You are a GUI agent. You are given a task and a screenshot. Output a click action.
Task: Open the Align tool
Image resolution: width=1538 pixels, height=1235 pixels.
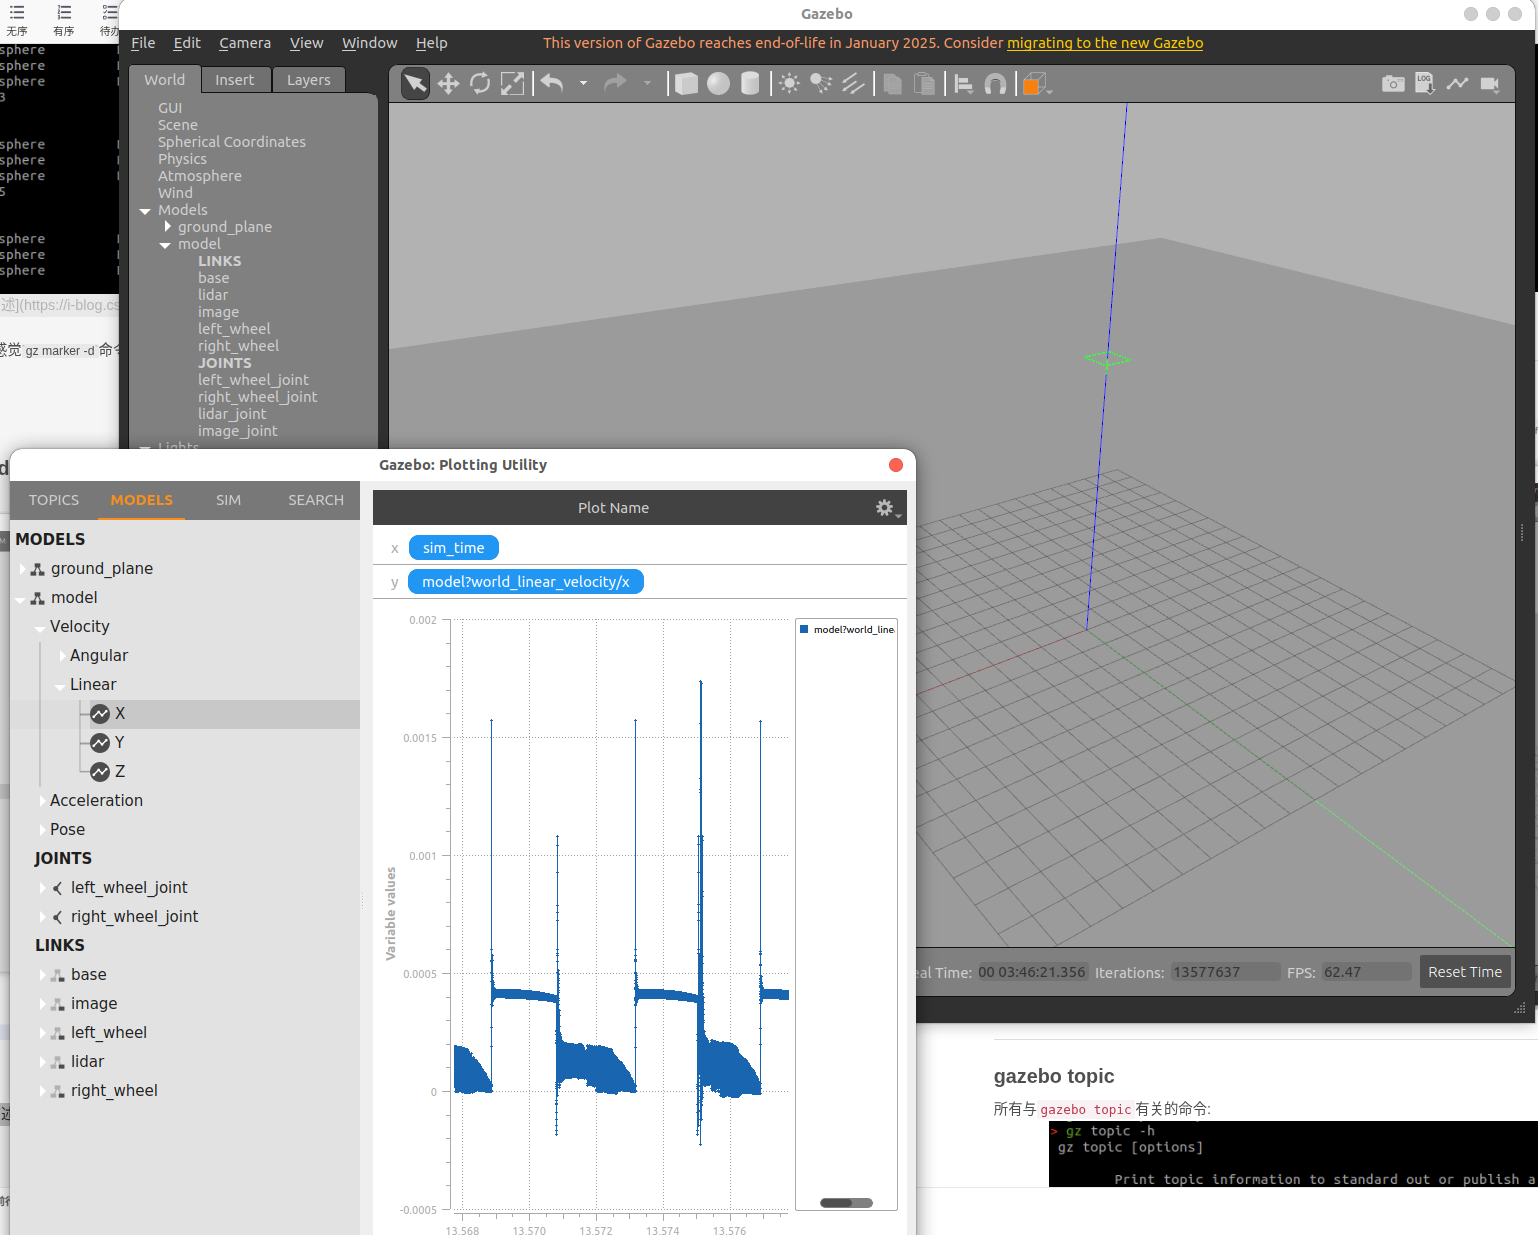click(964, 84)
